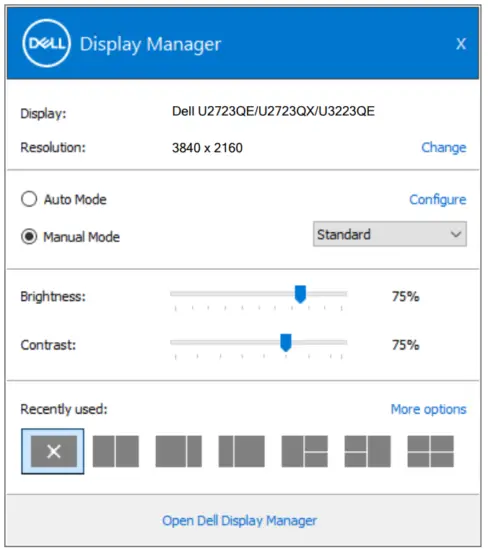Open More options for layouts
Viewport: 488px width, 550px height.
pos(429,409)
